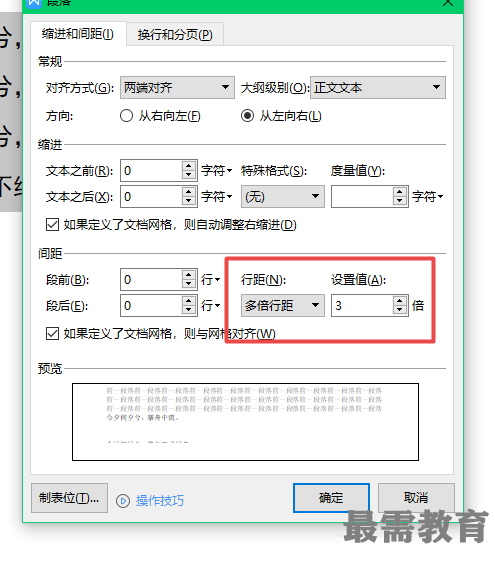Decrease the 文本之后 indent value
Screen dimensions: 495x566
pyautogui.click(x=189, y=201)
